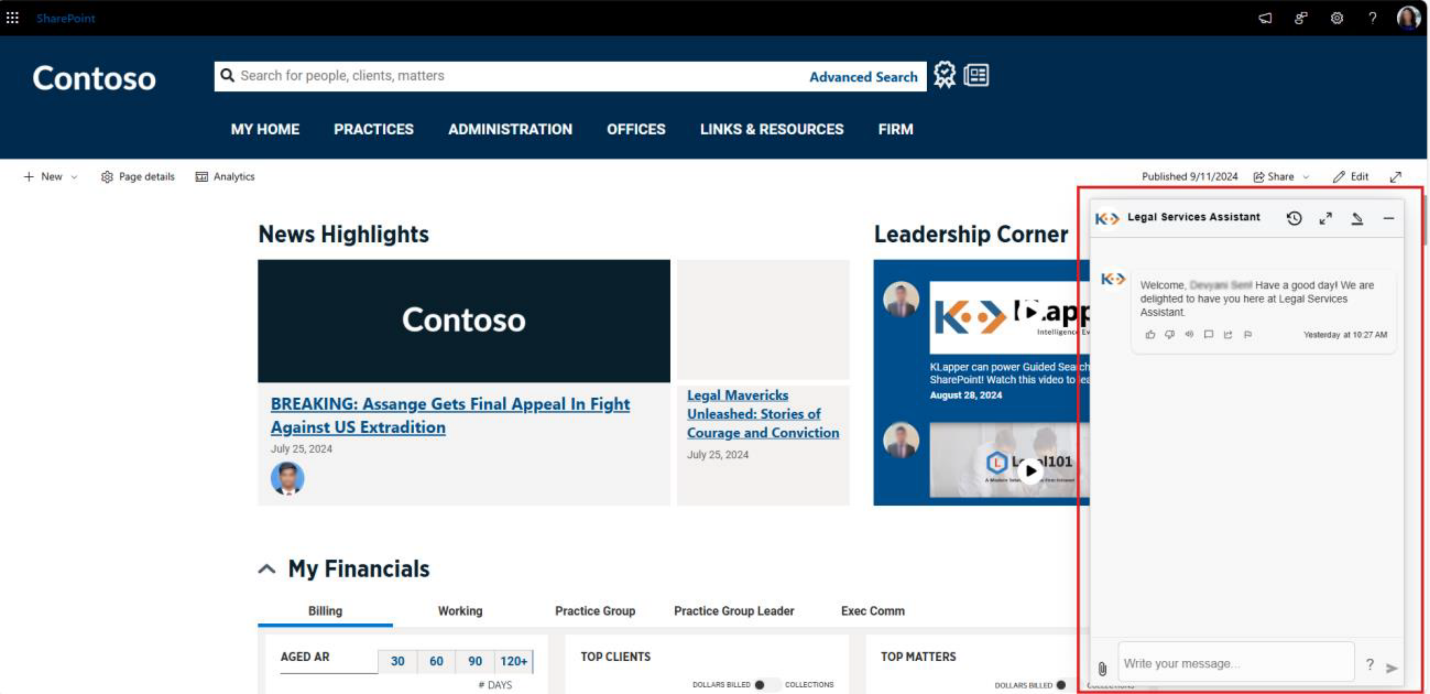The width and height of the screenshot is (1430, 694).
Task: Click the Edit page button
Action: coord(1350,177)
